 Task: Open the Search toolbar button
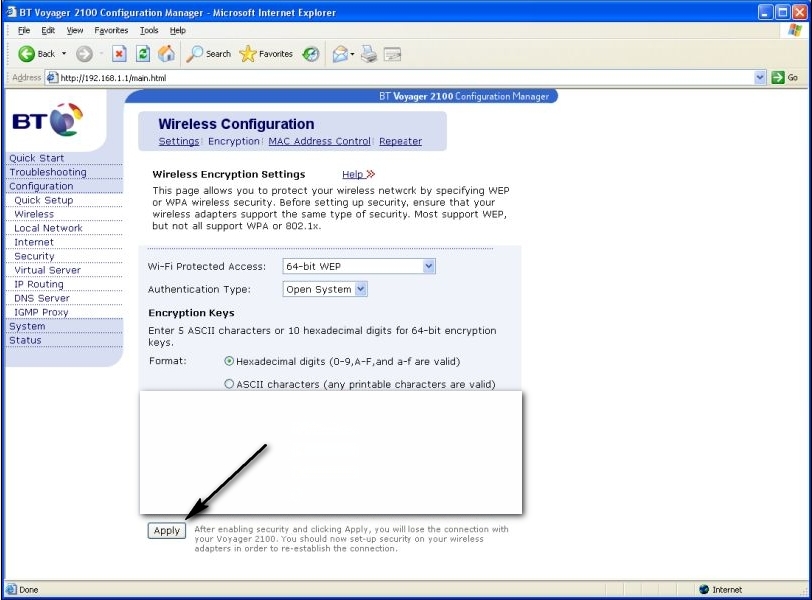(x=208, y=54)
